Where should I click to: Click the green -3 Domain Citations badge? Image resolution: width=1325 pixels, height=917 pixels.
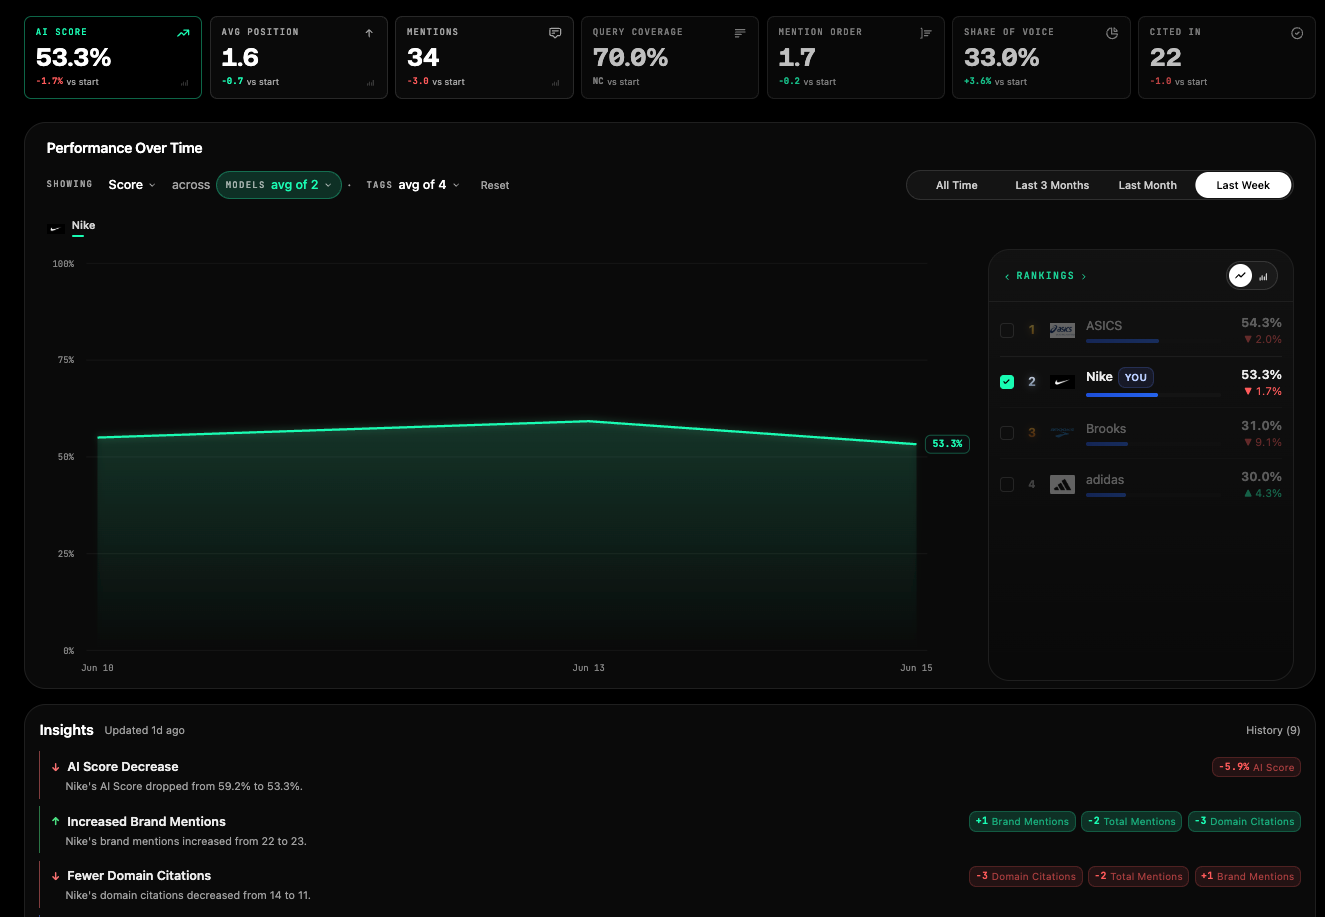point(1245,821)
